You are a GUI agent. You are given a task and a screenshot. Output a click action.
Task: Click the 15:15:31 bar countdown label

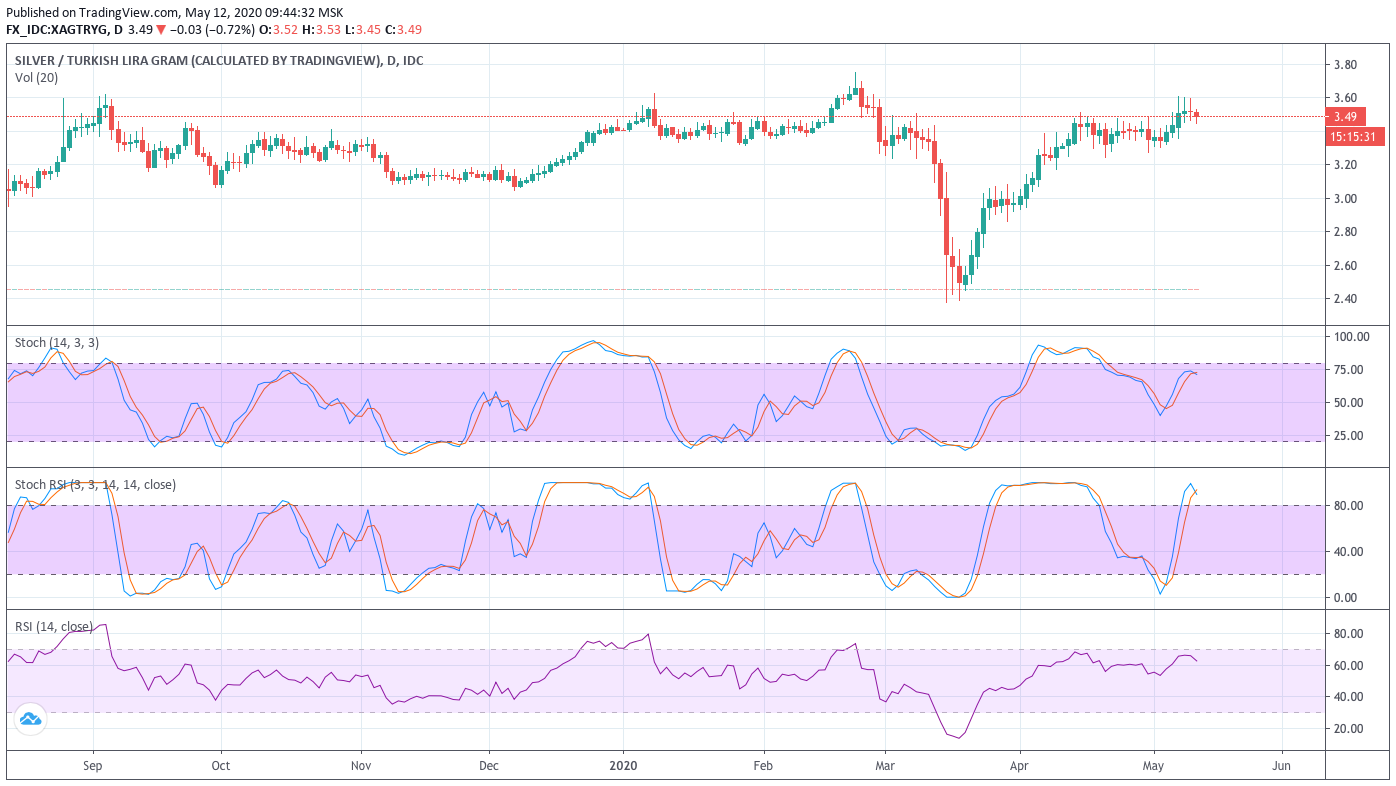point(1355,137)
